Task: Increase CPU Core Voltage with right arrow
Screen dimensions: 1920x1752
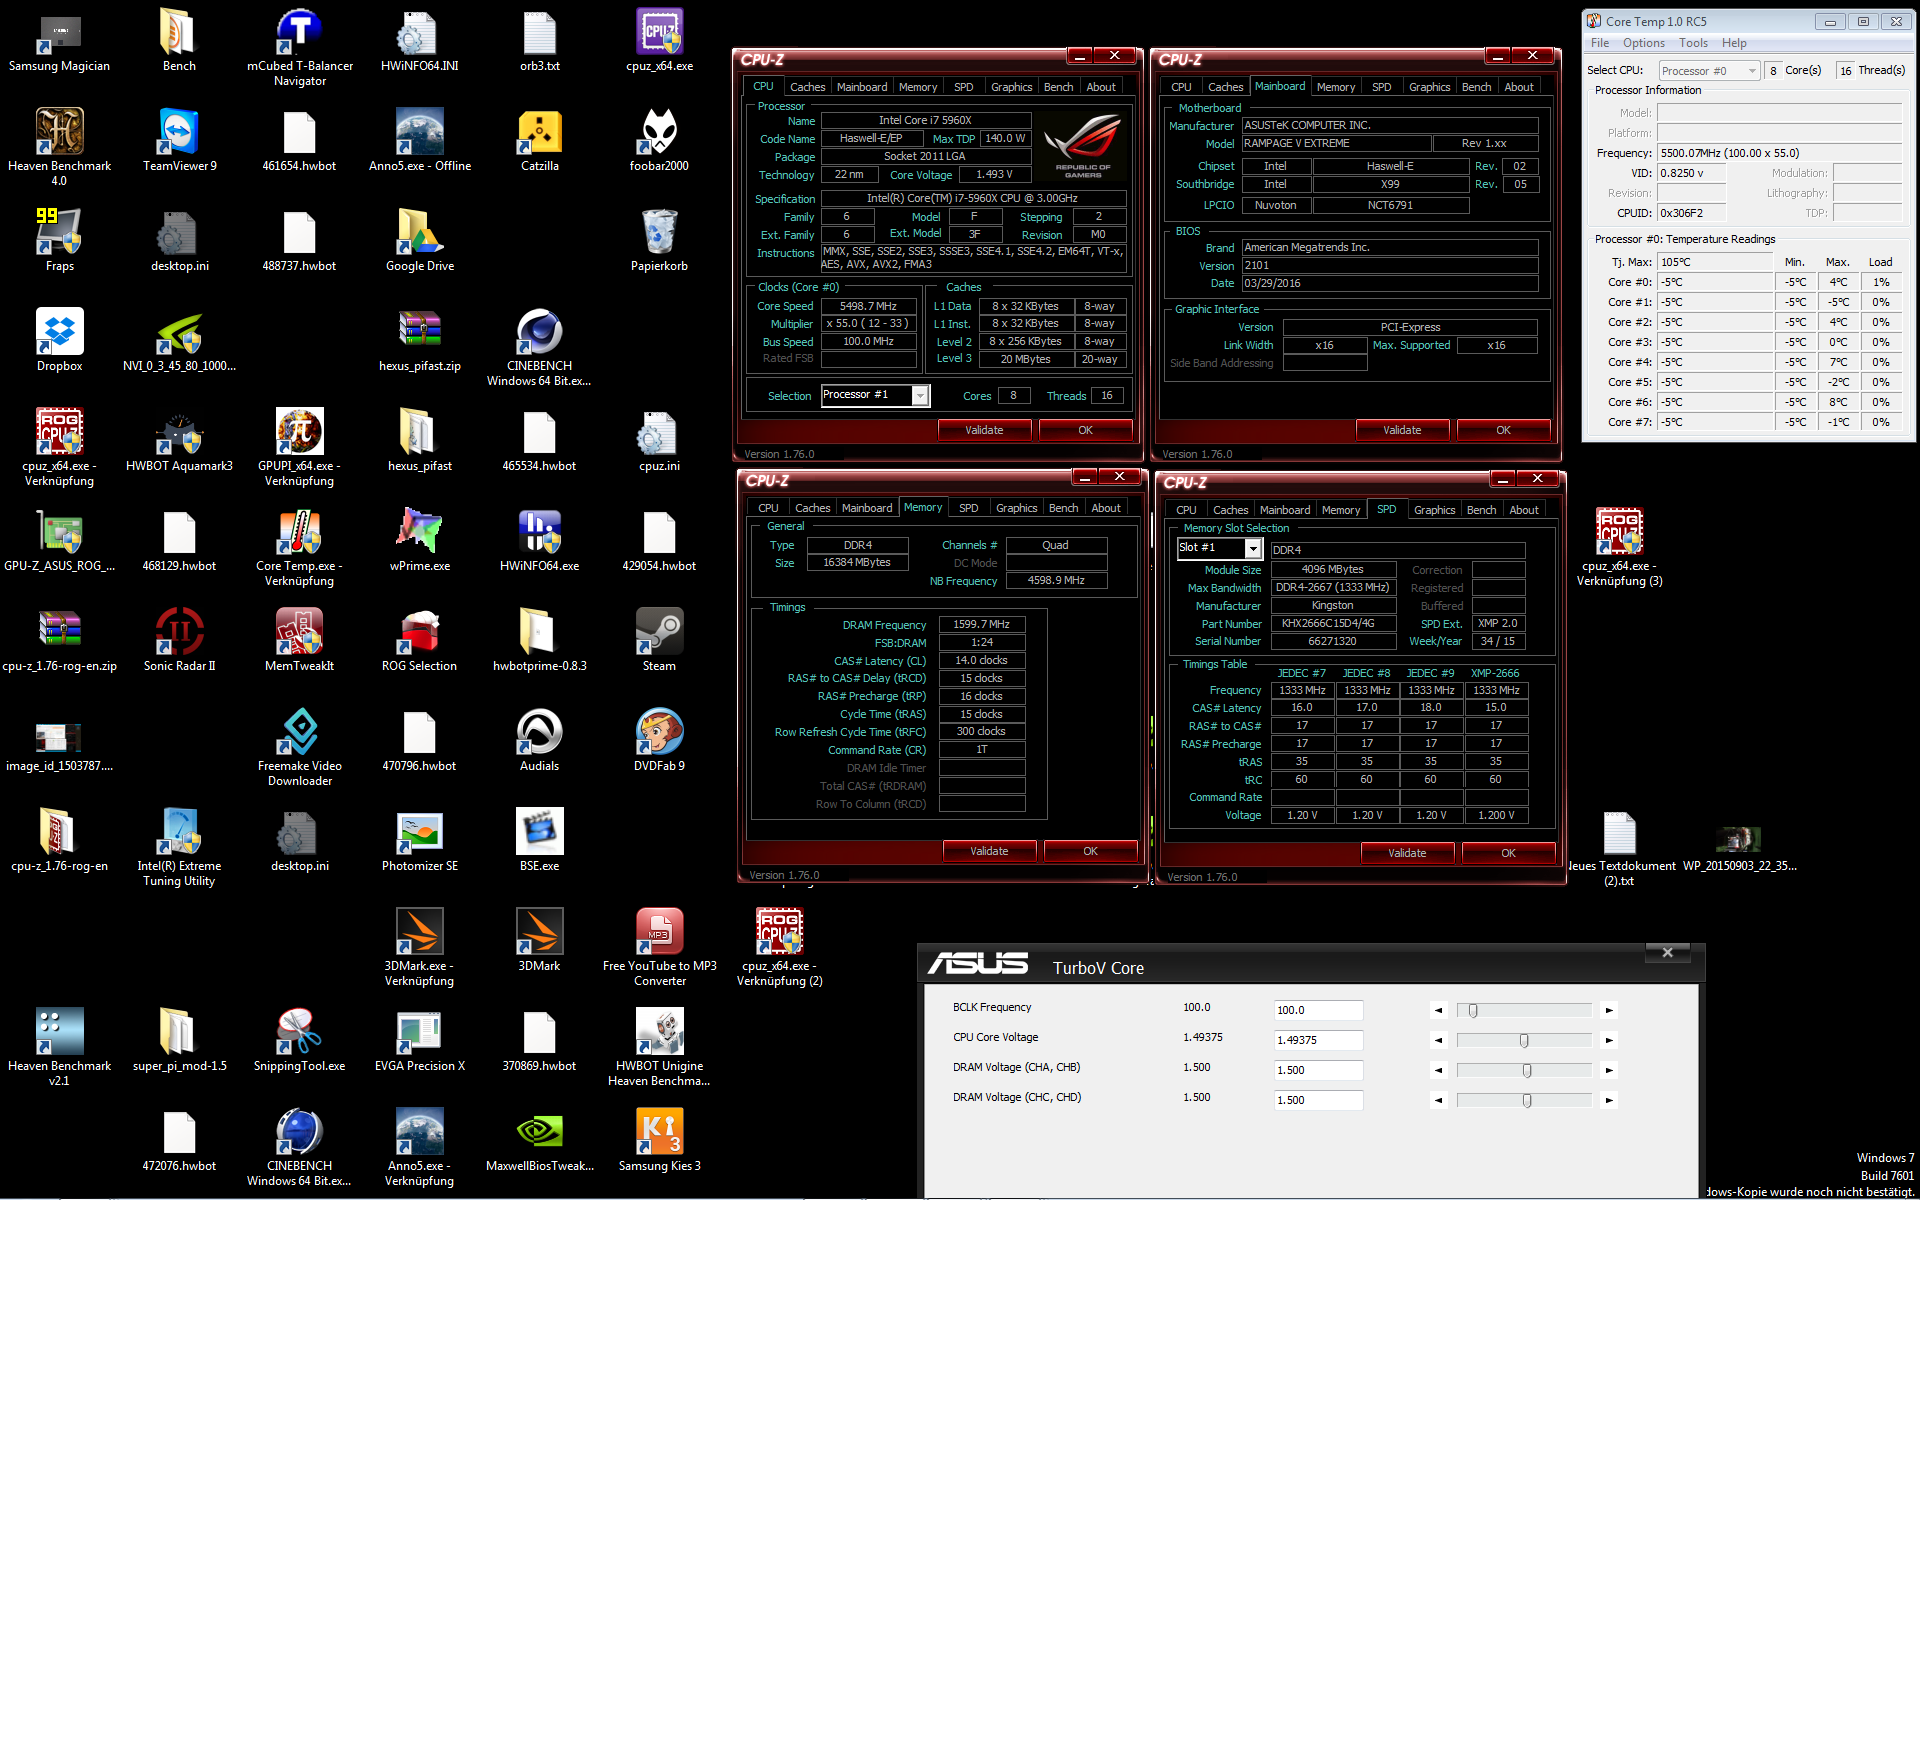Action: 1609,1040
